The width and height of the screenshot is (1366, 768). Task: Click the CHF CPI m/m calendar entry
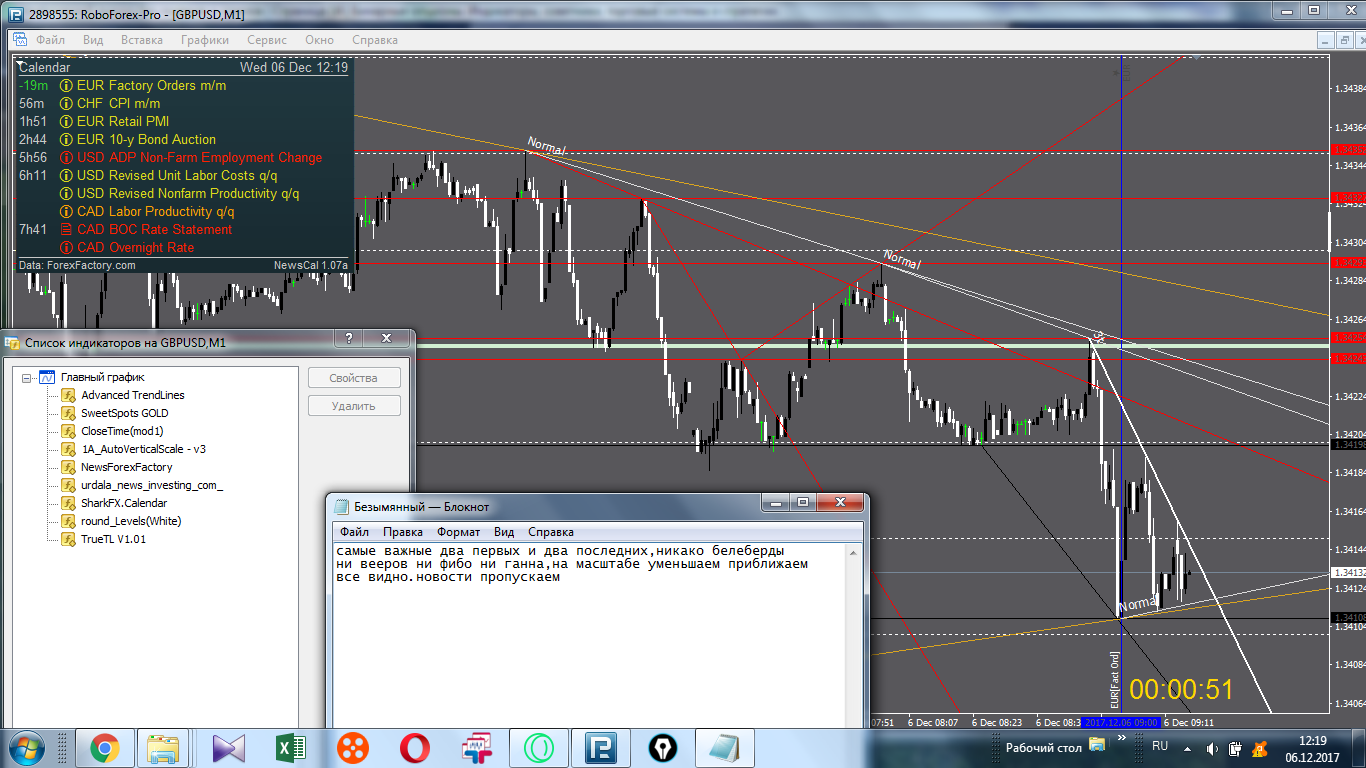coord(118,104)
